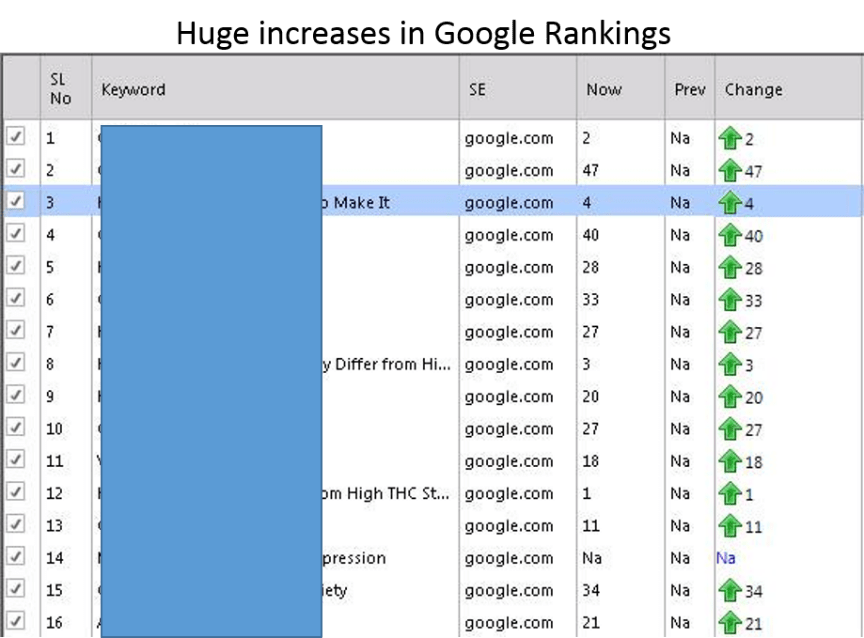864x638 pixels.
Task: Toggle the checkbox for row 2
Action: coord(15,168)
